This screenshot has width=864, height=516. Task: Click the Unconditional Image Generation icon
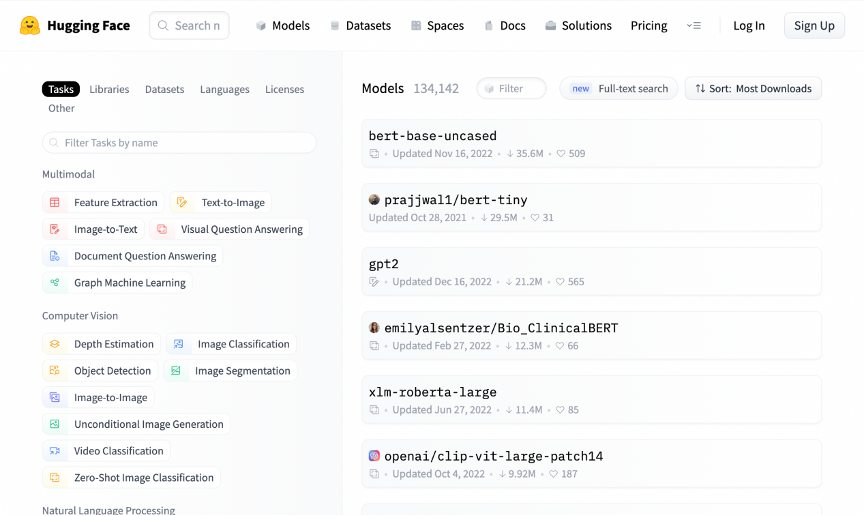[x=55, y=424]
